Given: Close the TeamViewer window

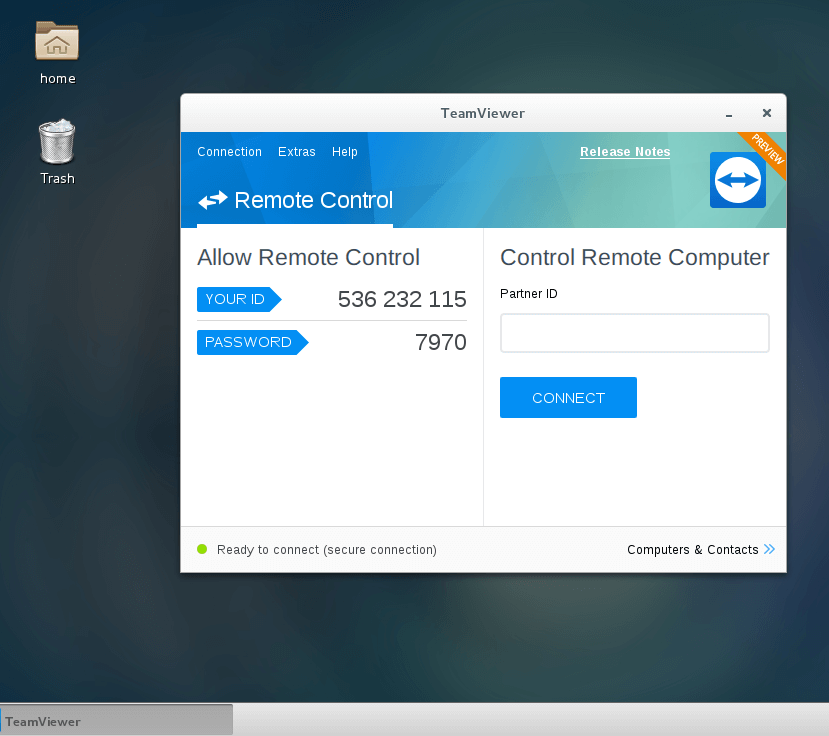Looking at the screenshot, I should (767, 113).
